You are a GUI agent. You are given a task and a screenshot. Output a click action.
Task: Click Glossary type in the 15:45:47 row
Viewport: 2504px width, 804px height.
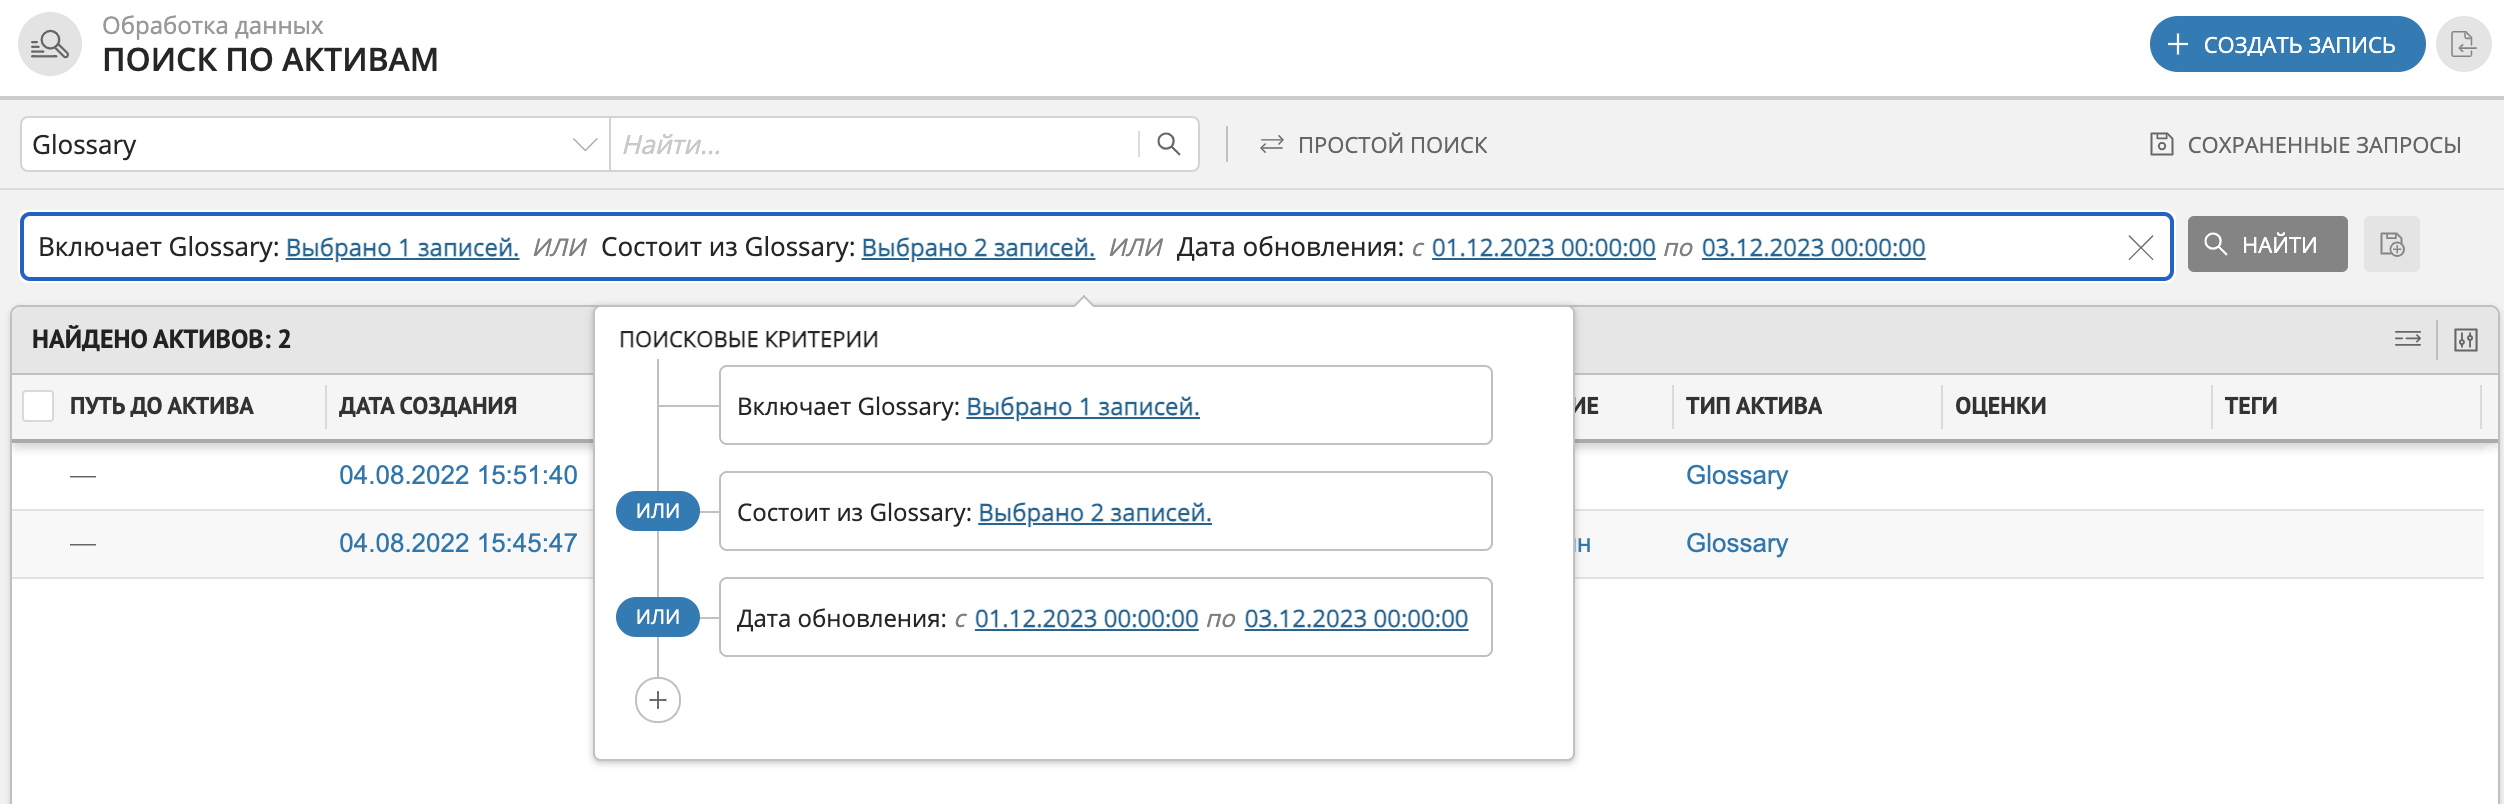1736,543
